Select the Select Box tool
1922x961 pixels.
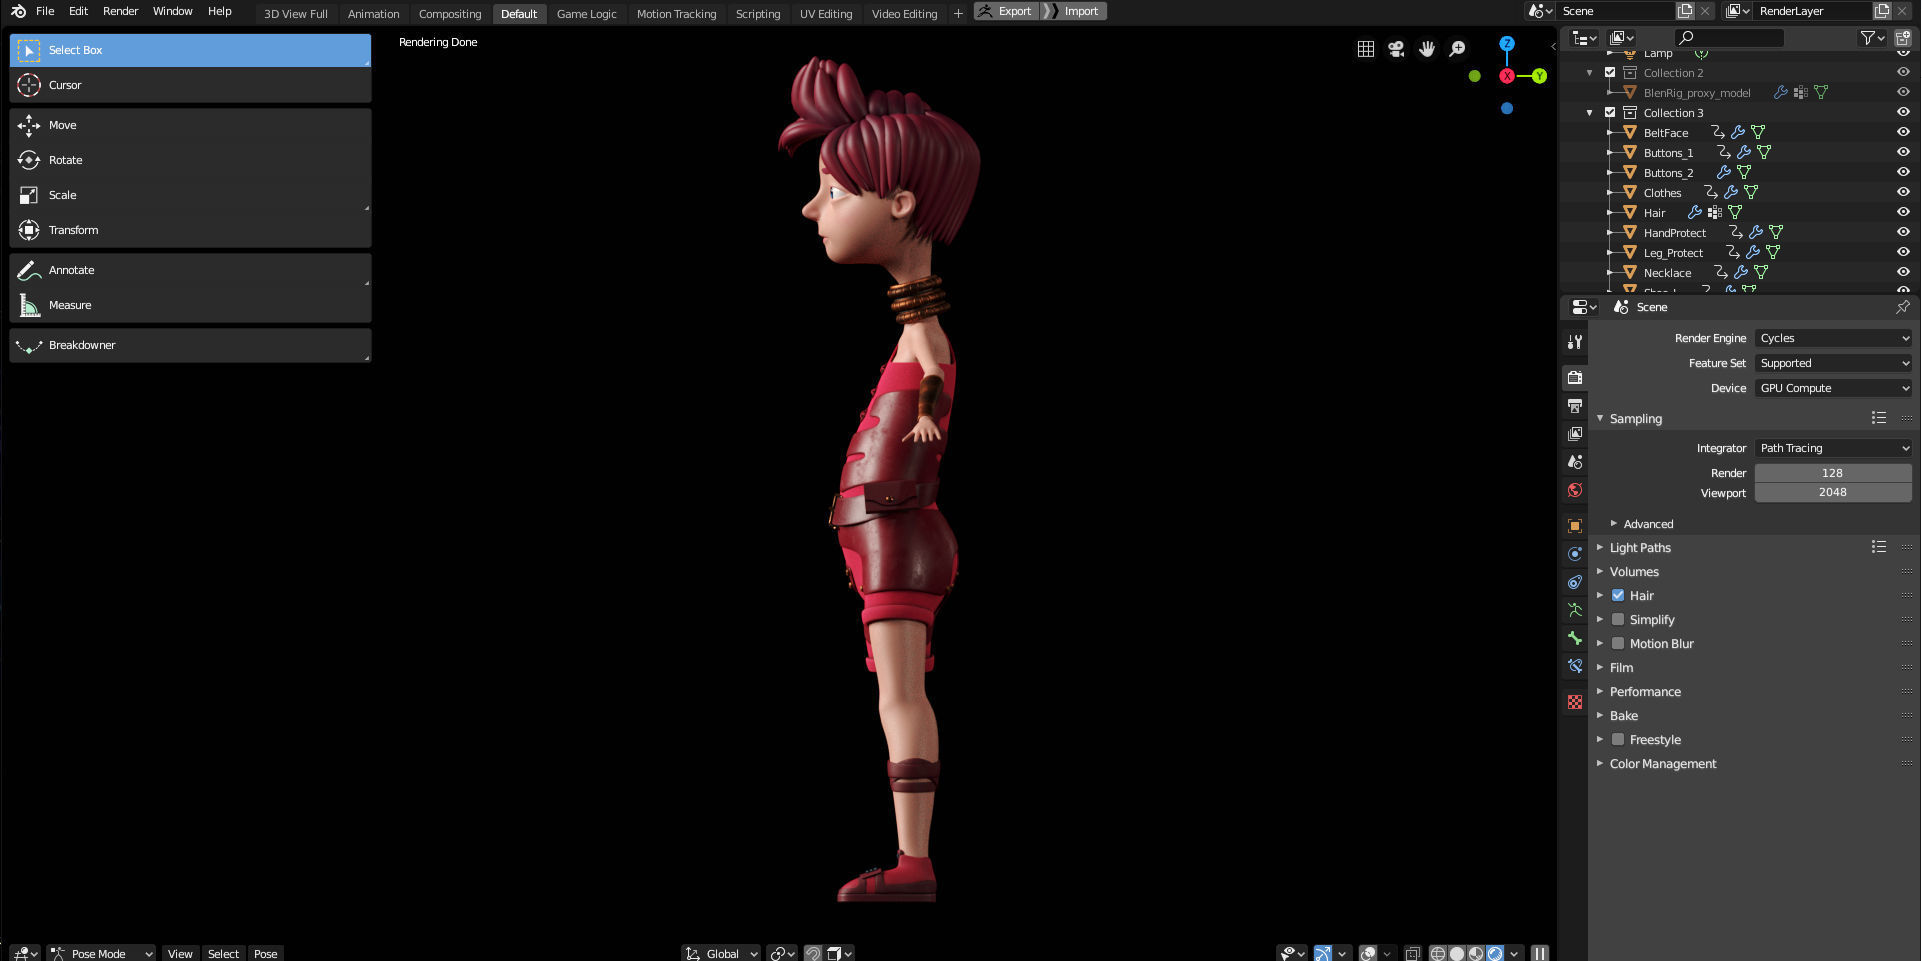pos(190,50)
